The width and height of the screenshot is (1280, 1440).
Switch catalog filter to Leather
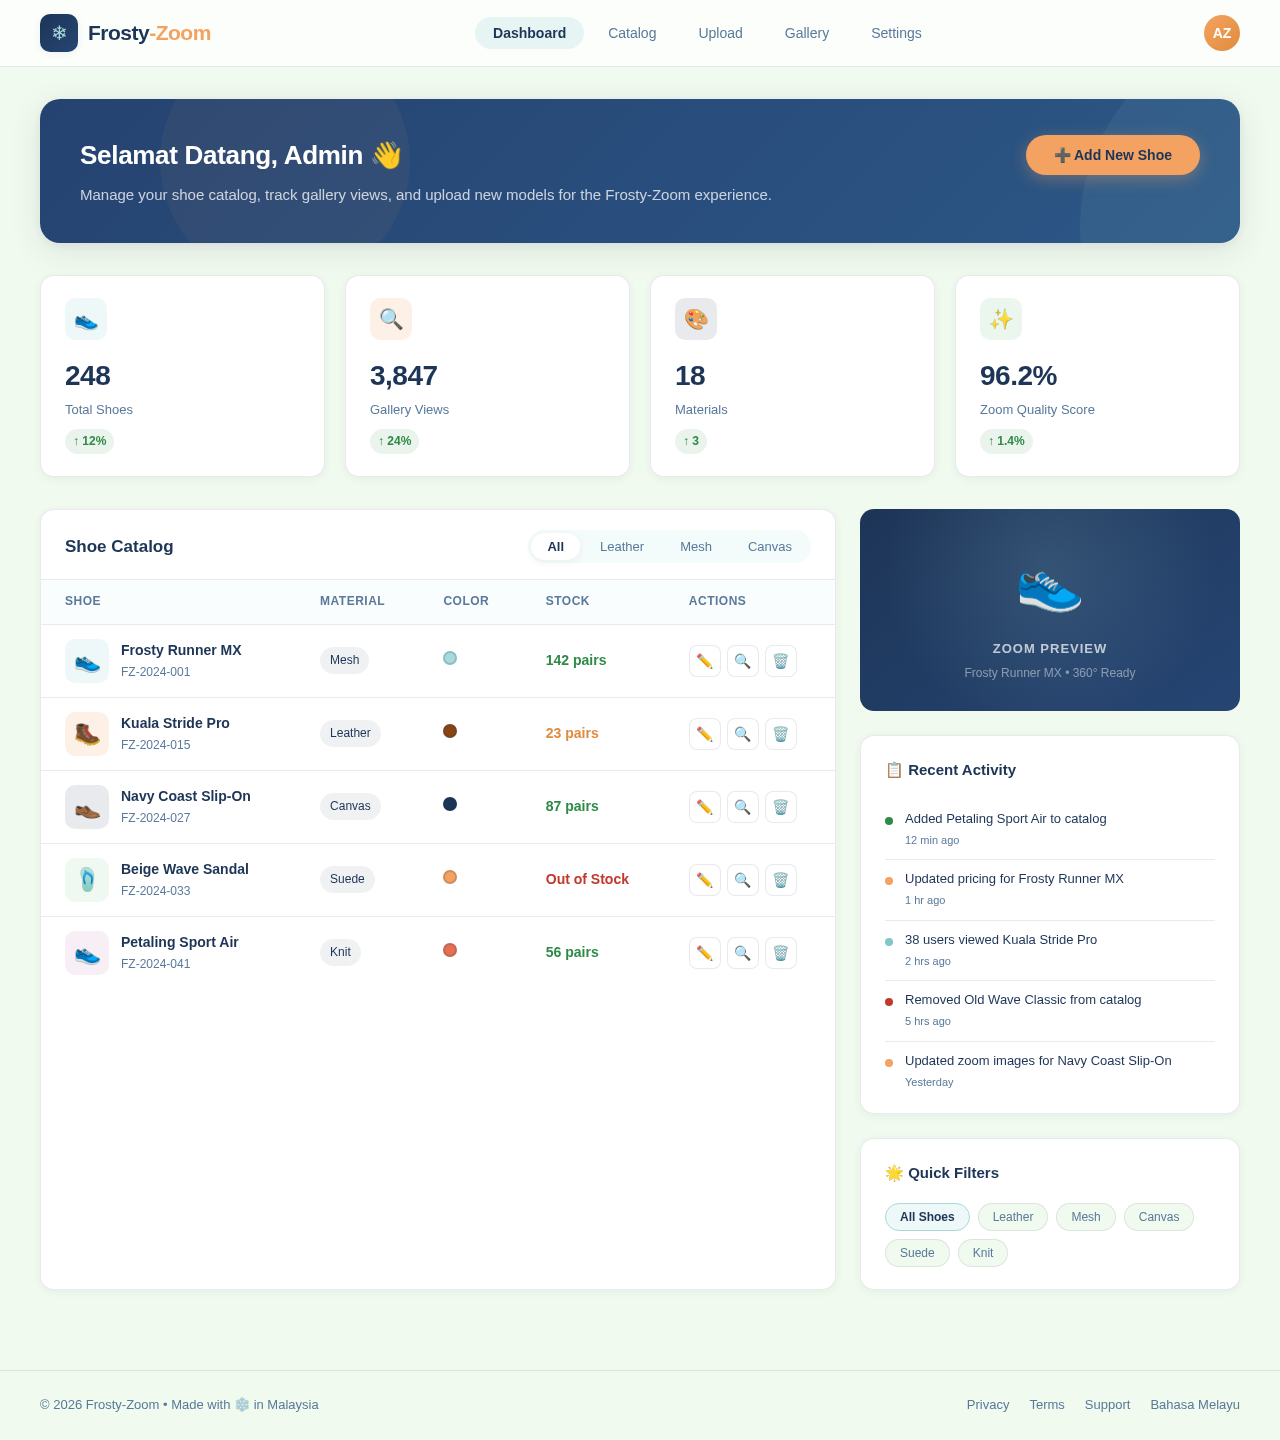[621, 547]
